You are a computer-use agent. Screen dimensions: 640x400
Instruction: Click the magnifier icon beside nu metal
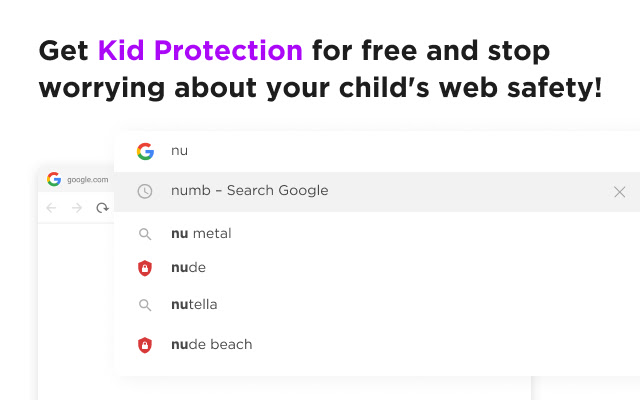[x=145, y=234]
